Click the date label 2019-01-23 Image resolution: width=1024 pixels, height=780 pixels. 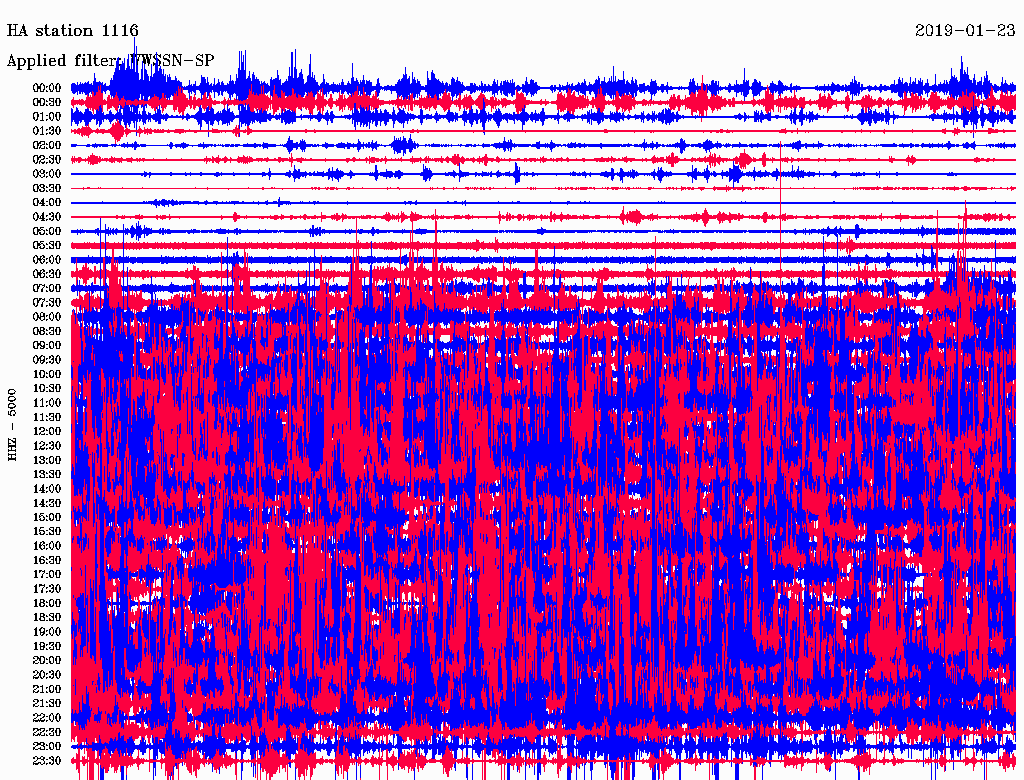[965, 31]
